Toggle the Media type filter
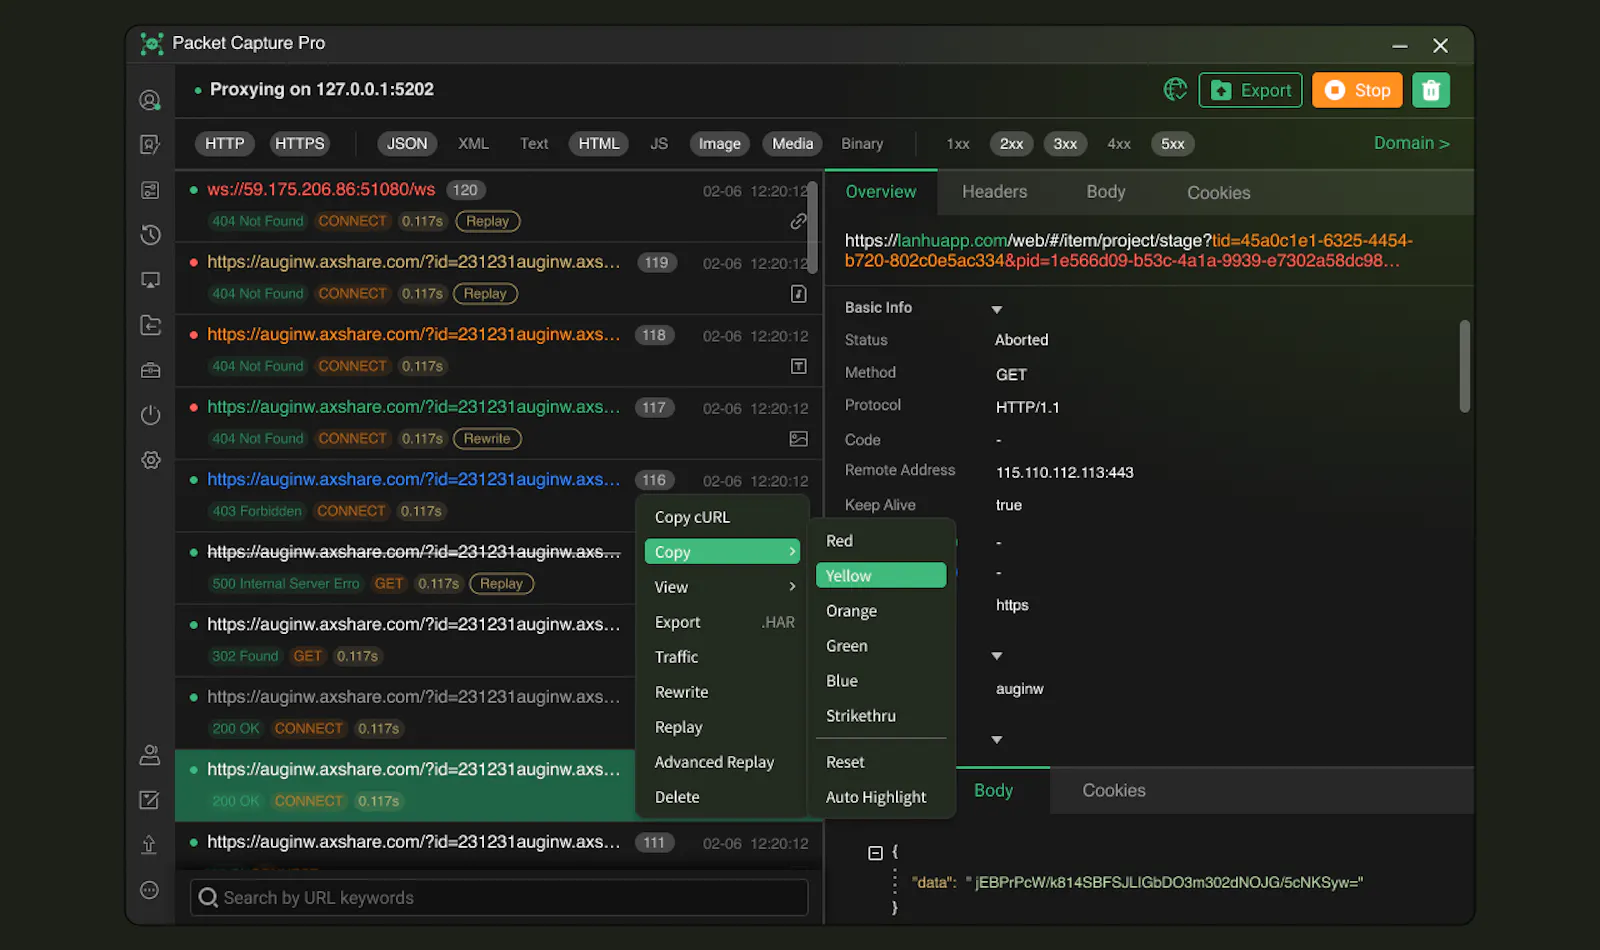 click(793, 144)
